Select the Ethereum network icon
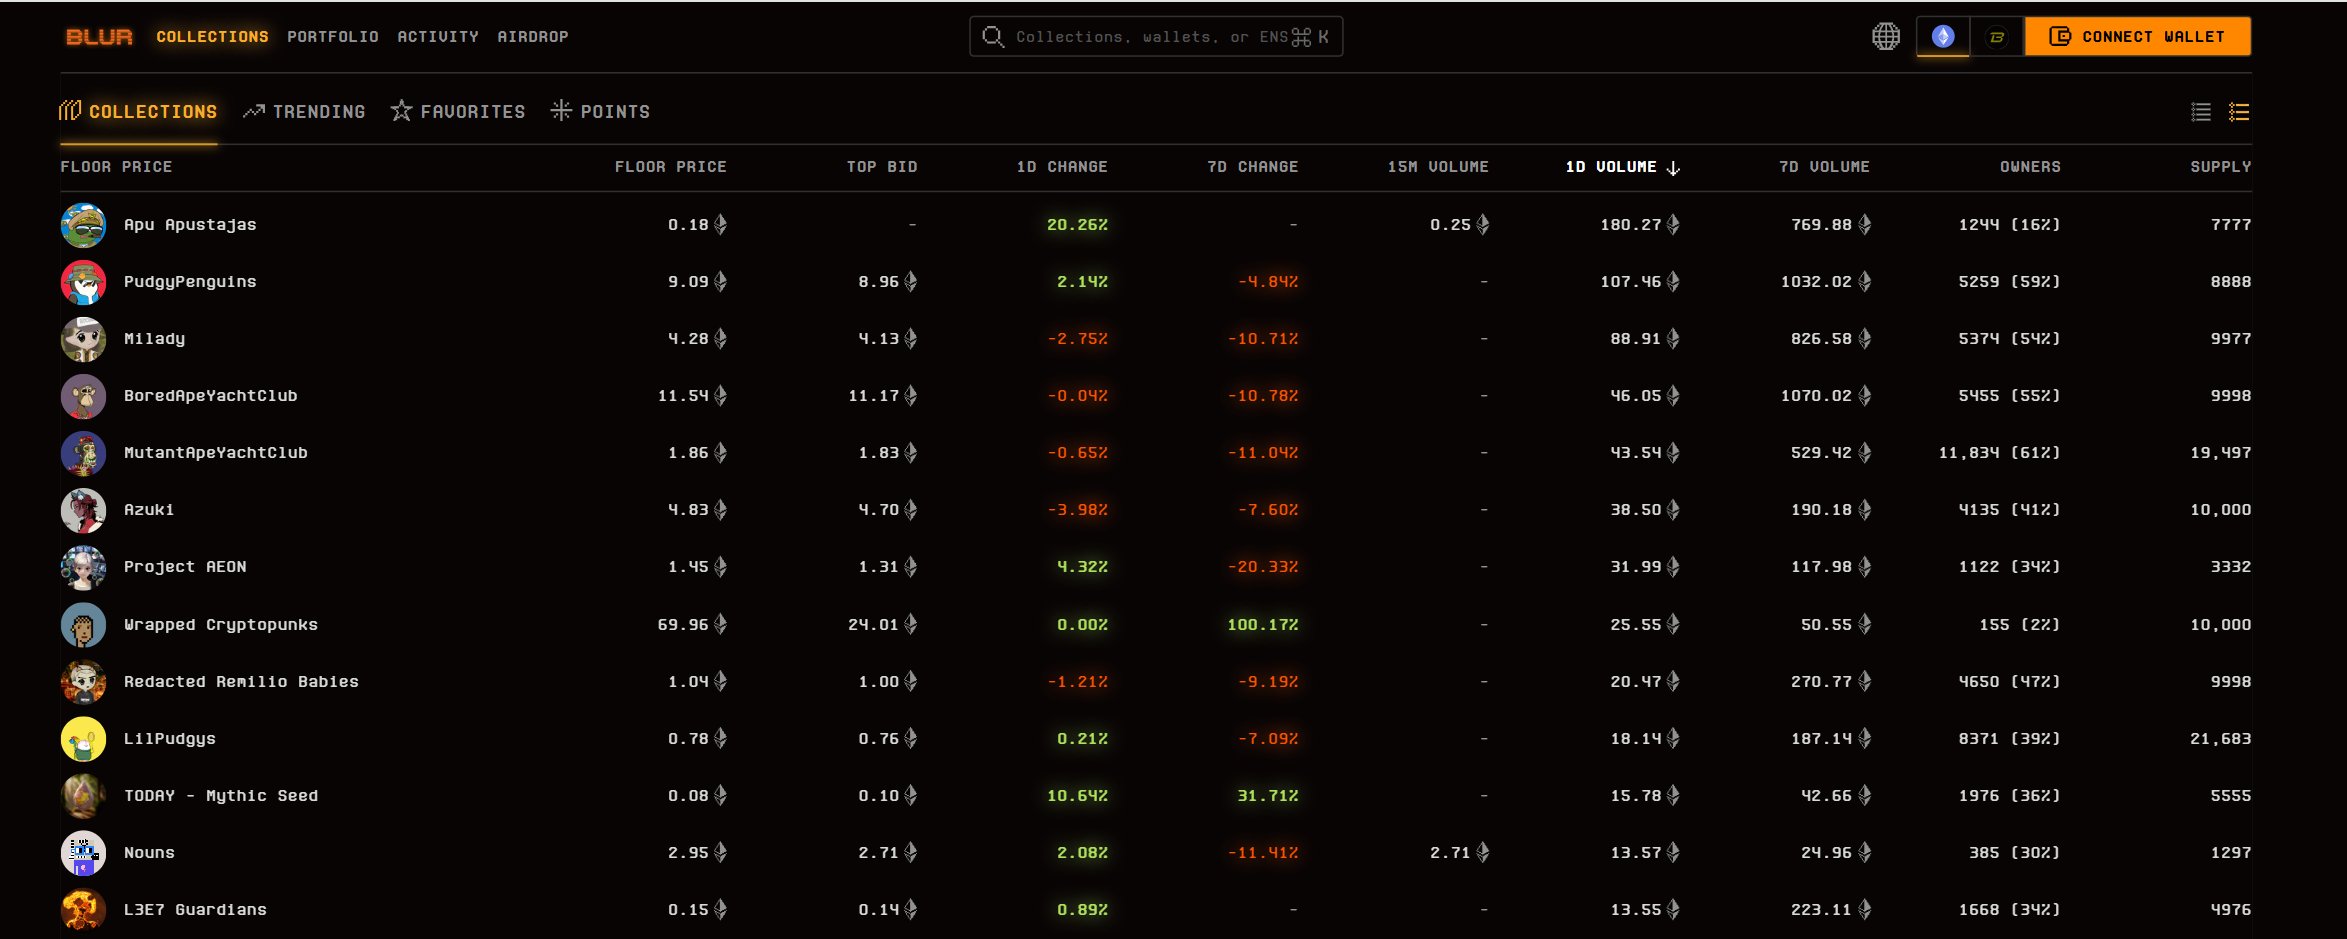Viewport: 2347px width, 939px height. (1942, 37)
